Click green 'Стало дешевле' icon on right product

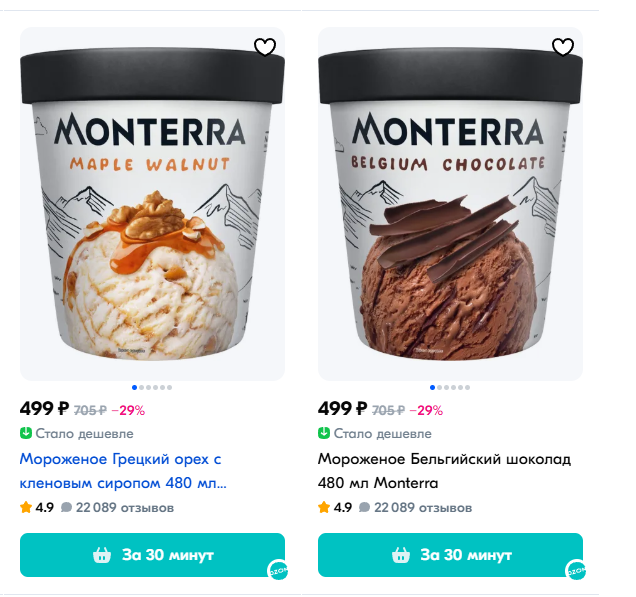click(x=324, y=433)
